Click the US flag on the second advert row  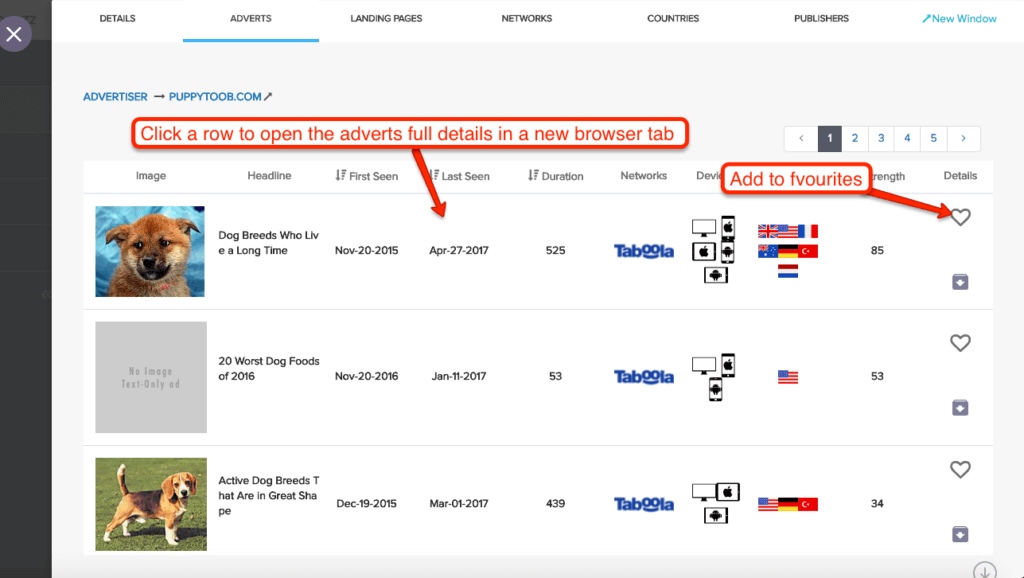[788, 377]
